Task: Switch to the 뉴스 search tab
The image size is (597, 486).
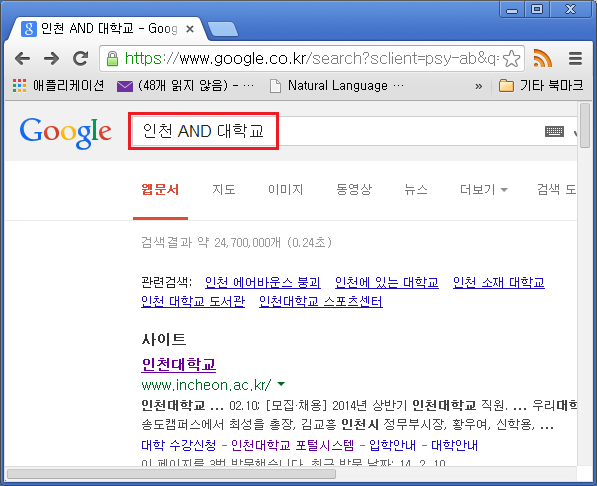Action: [416, 189]
